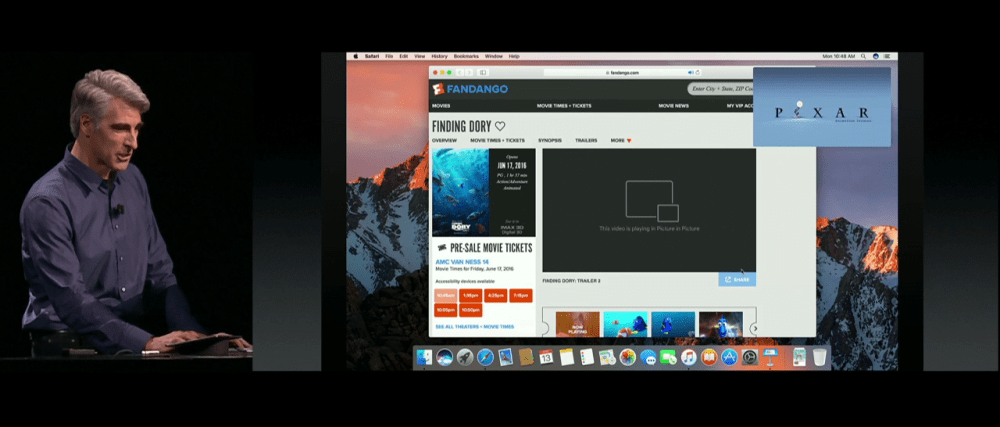Screen dimensions: 1000x427
Task: Open the Edit menu
Action: pos(404,56)
